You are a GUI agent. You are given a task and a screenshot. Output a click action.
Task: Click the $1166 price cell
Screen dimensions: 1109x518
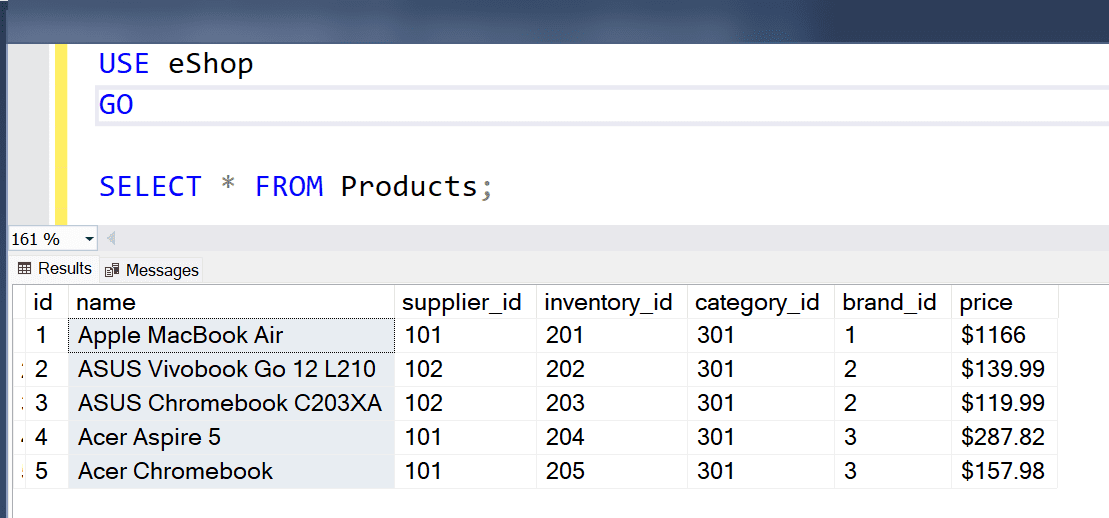1004,335
